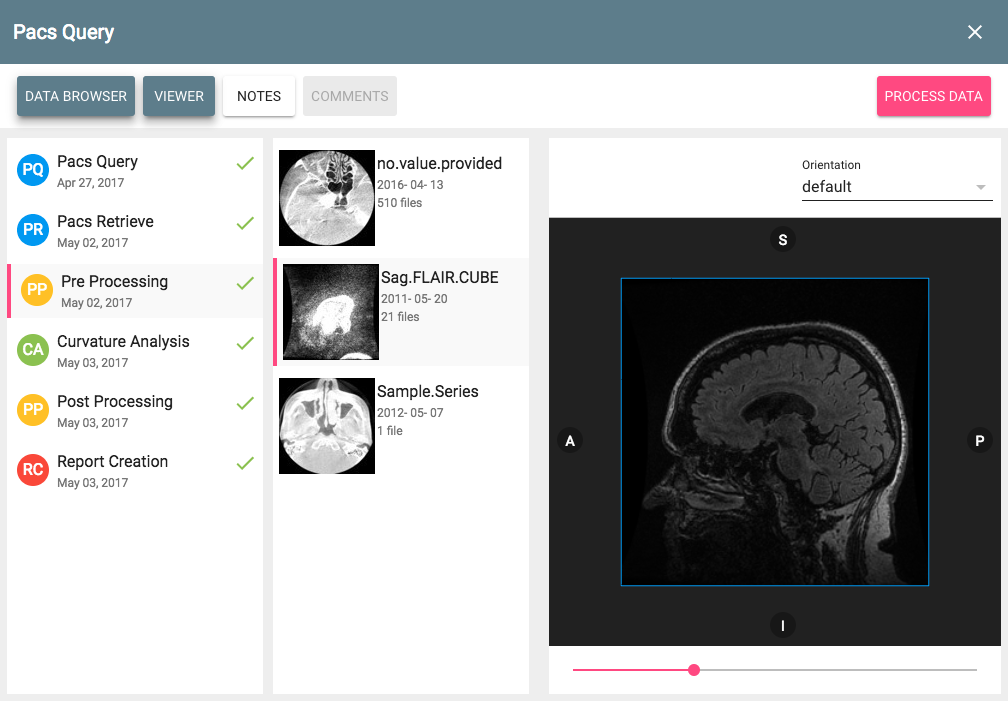Open the Data Browser view
The height and width of the screenshot is (701, 1008).
[76, 96]
